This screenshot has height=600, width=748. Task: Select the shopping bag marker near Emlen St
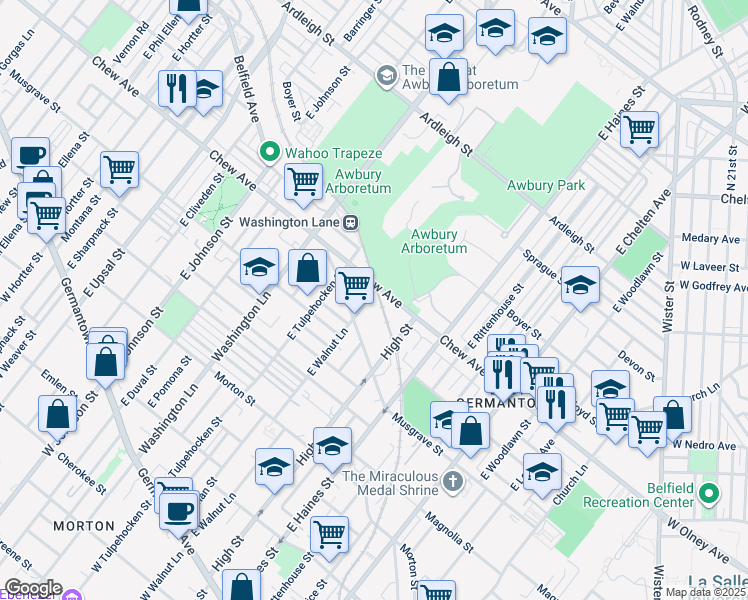(x=58, y=414)
